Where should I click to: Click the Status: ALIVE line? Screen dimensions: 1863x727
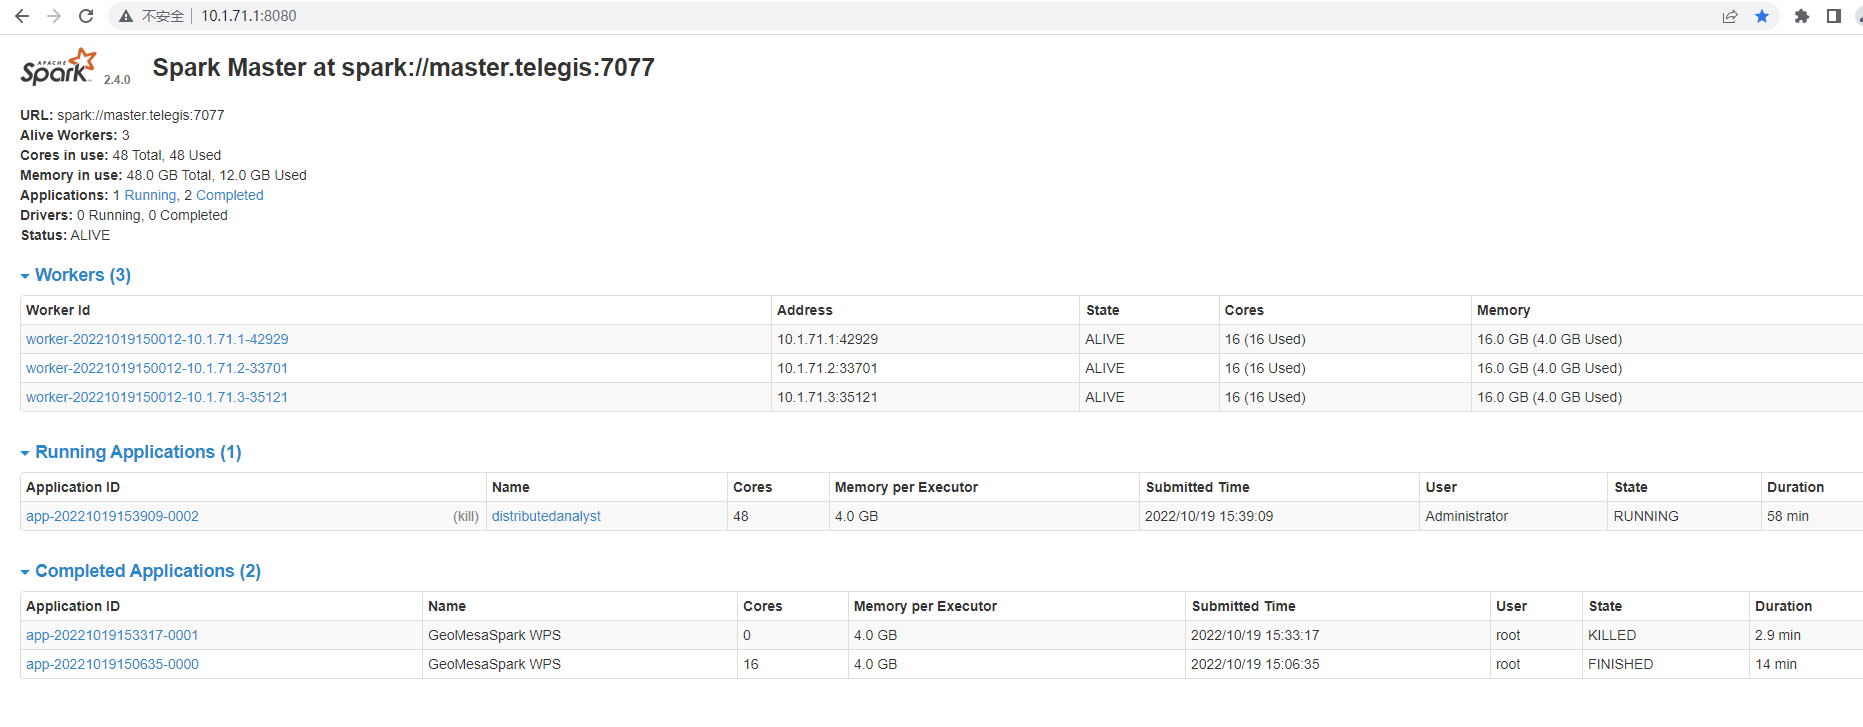point(65,235)
